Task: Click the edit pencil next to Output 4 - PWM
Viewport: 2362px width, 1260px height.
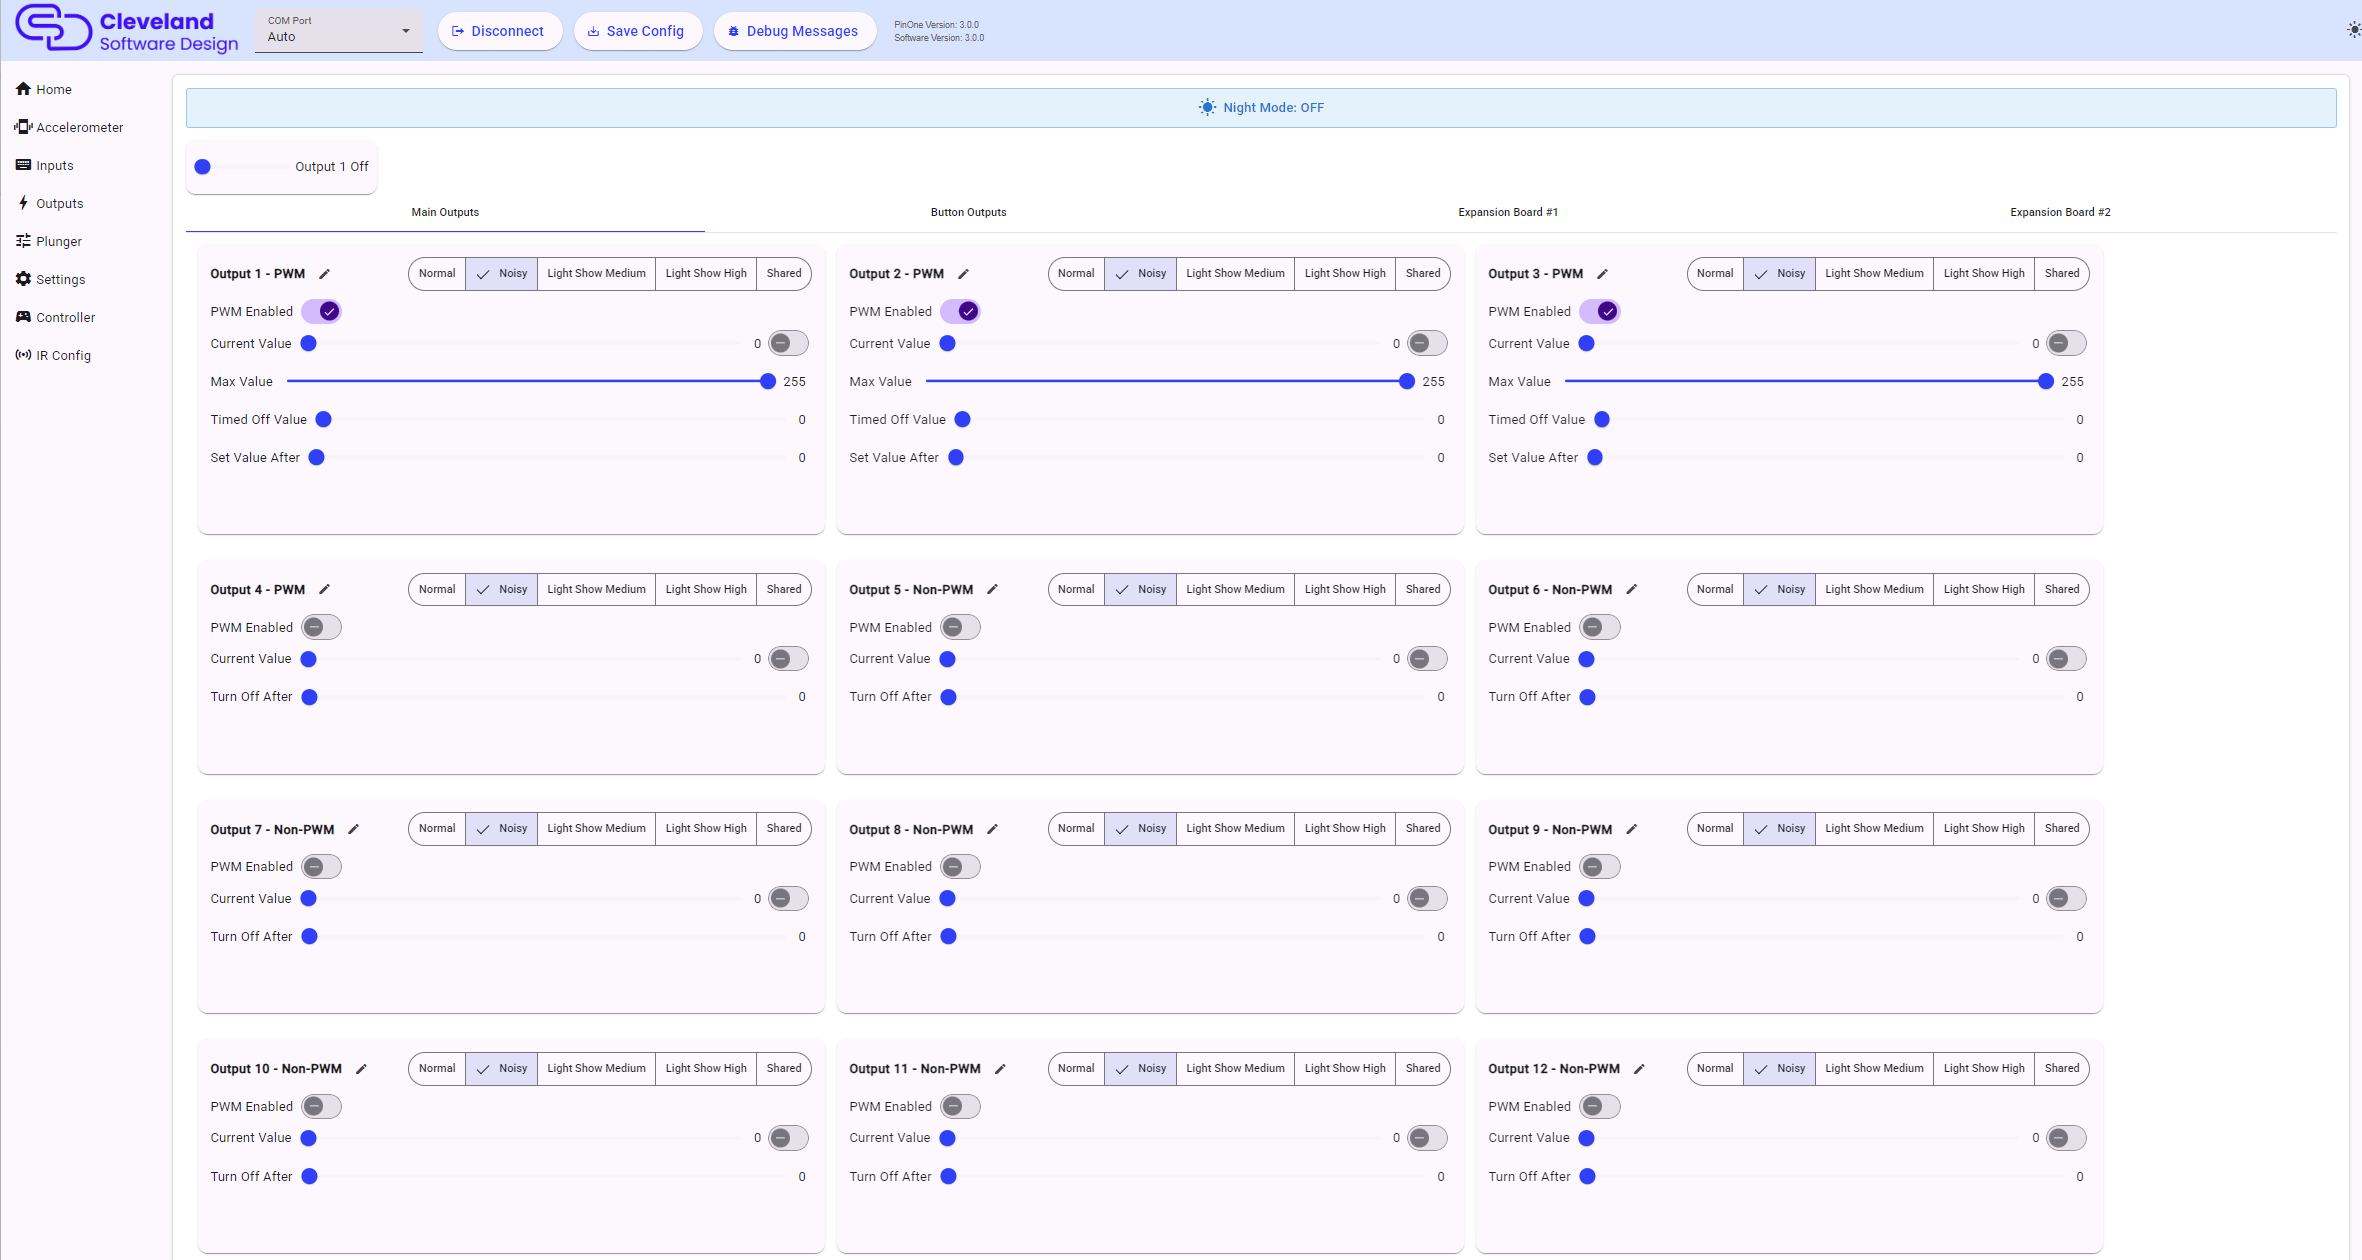Action: tap(324, 590)
